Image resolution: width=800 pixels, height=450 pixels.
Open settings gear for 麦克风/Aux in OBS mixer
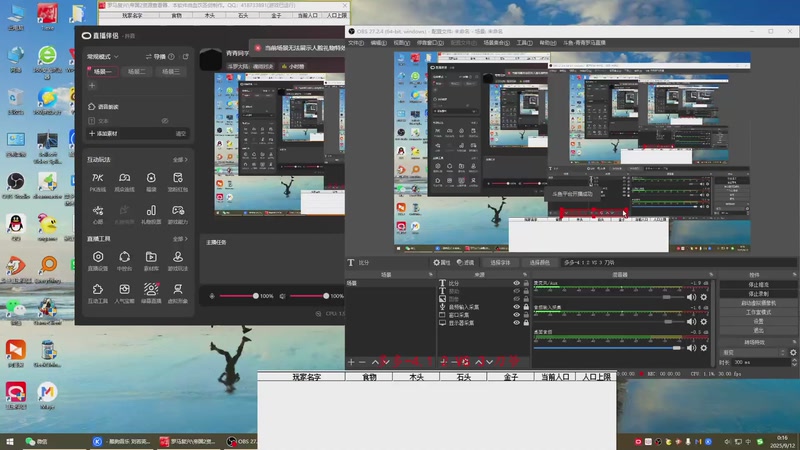[704, 297]
